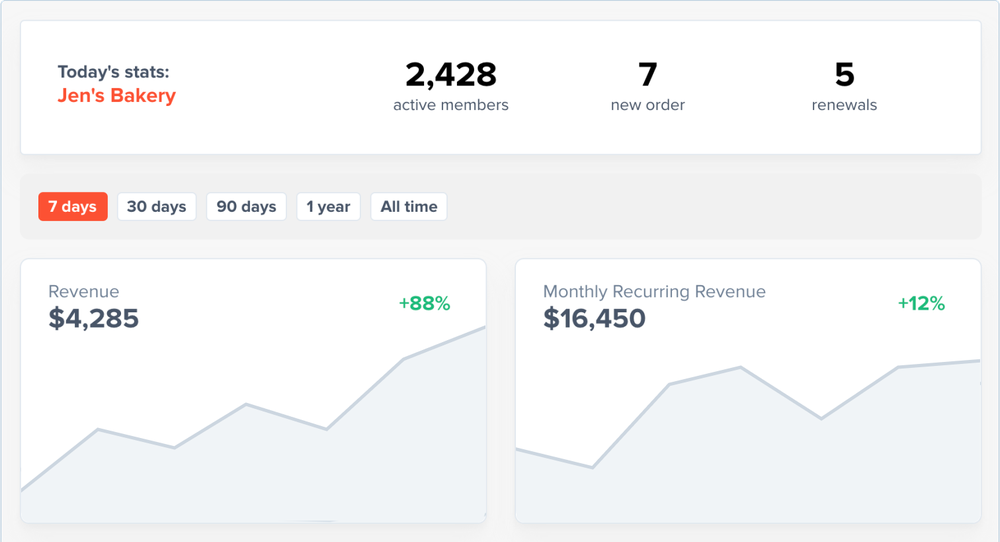
Task: Click the renewals label
Action: tap(844, 105)
